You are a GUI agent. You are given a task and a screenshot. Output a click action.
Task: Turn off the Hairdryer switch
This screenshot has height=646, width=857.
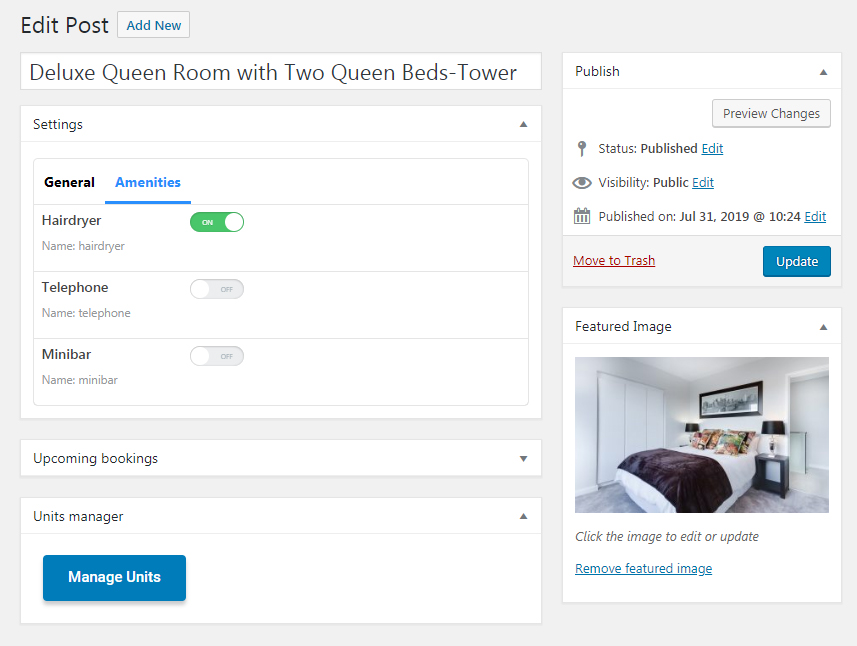pyautogui.click(x=217, y=222)
